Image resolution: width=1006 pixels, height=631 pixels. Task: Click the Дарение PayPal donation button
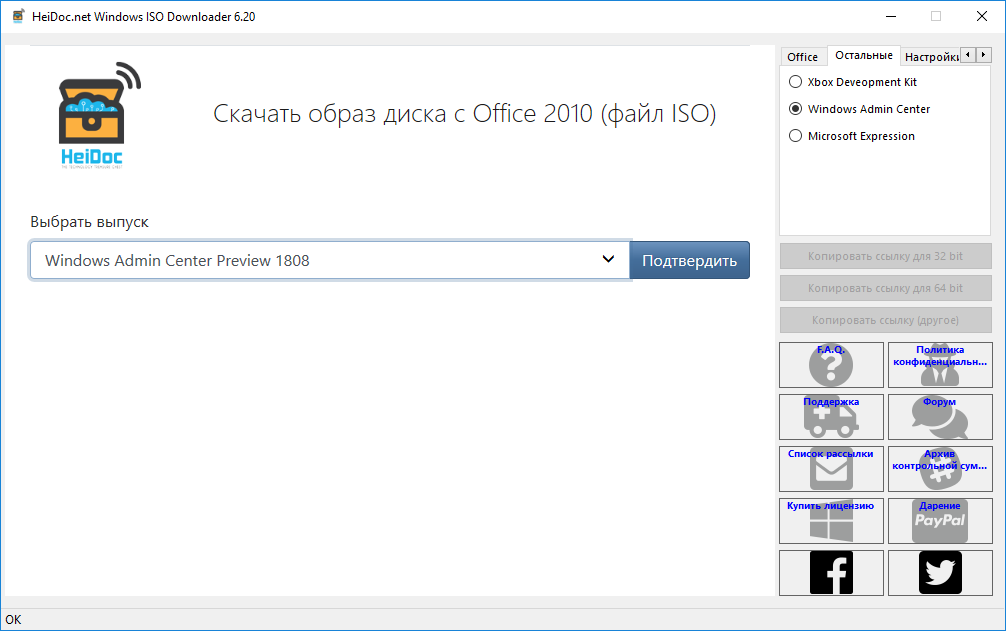tap(940, 521)
